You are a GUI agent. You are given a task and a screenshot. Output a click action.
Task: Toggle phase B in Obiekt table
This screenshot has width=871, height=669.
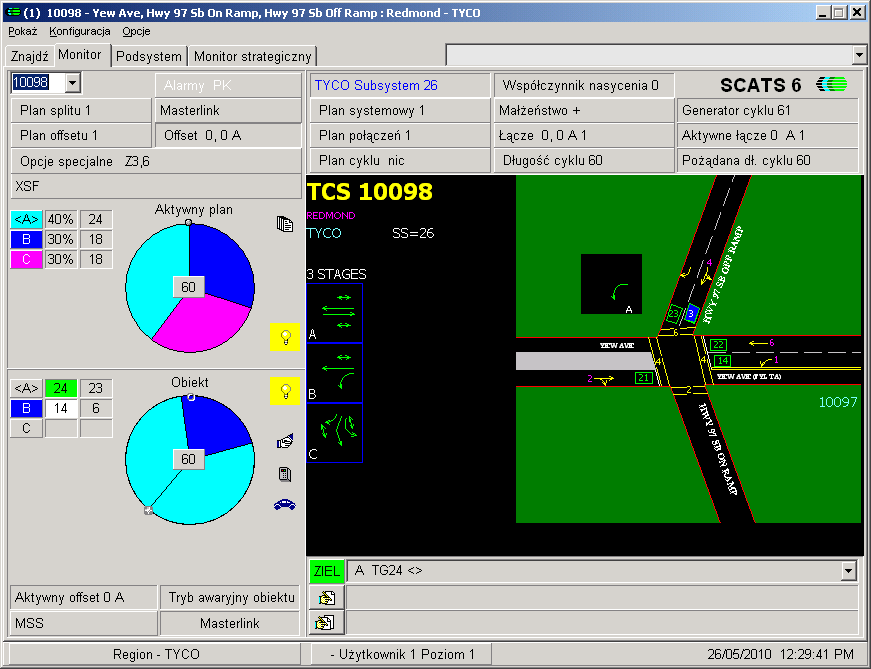pyautogui.click(x=26, y=408)
